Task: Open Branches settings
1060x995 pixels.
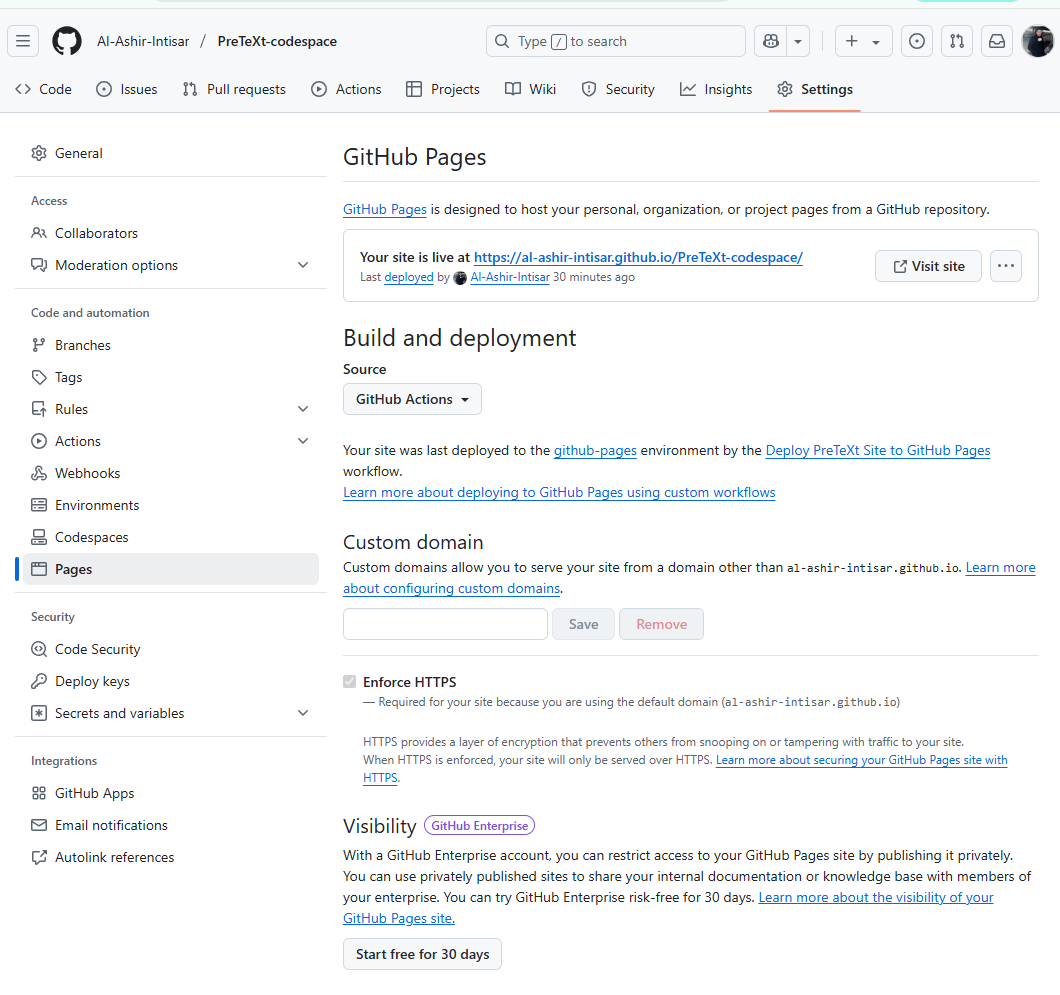Action: [x=170, y=345]
